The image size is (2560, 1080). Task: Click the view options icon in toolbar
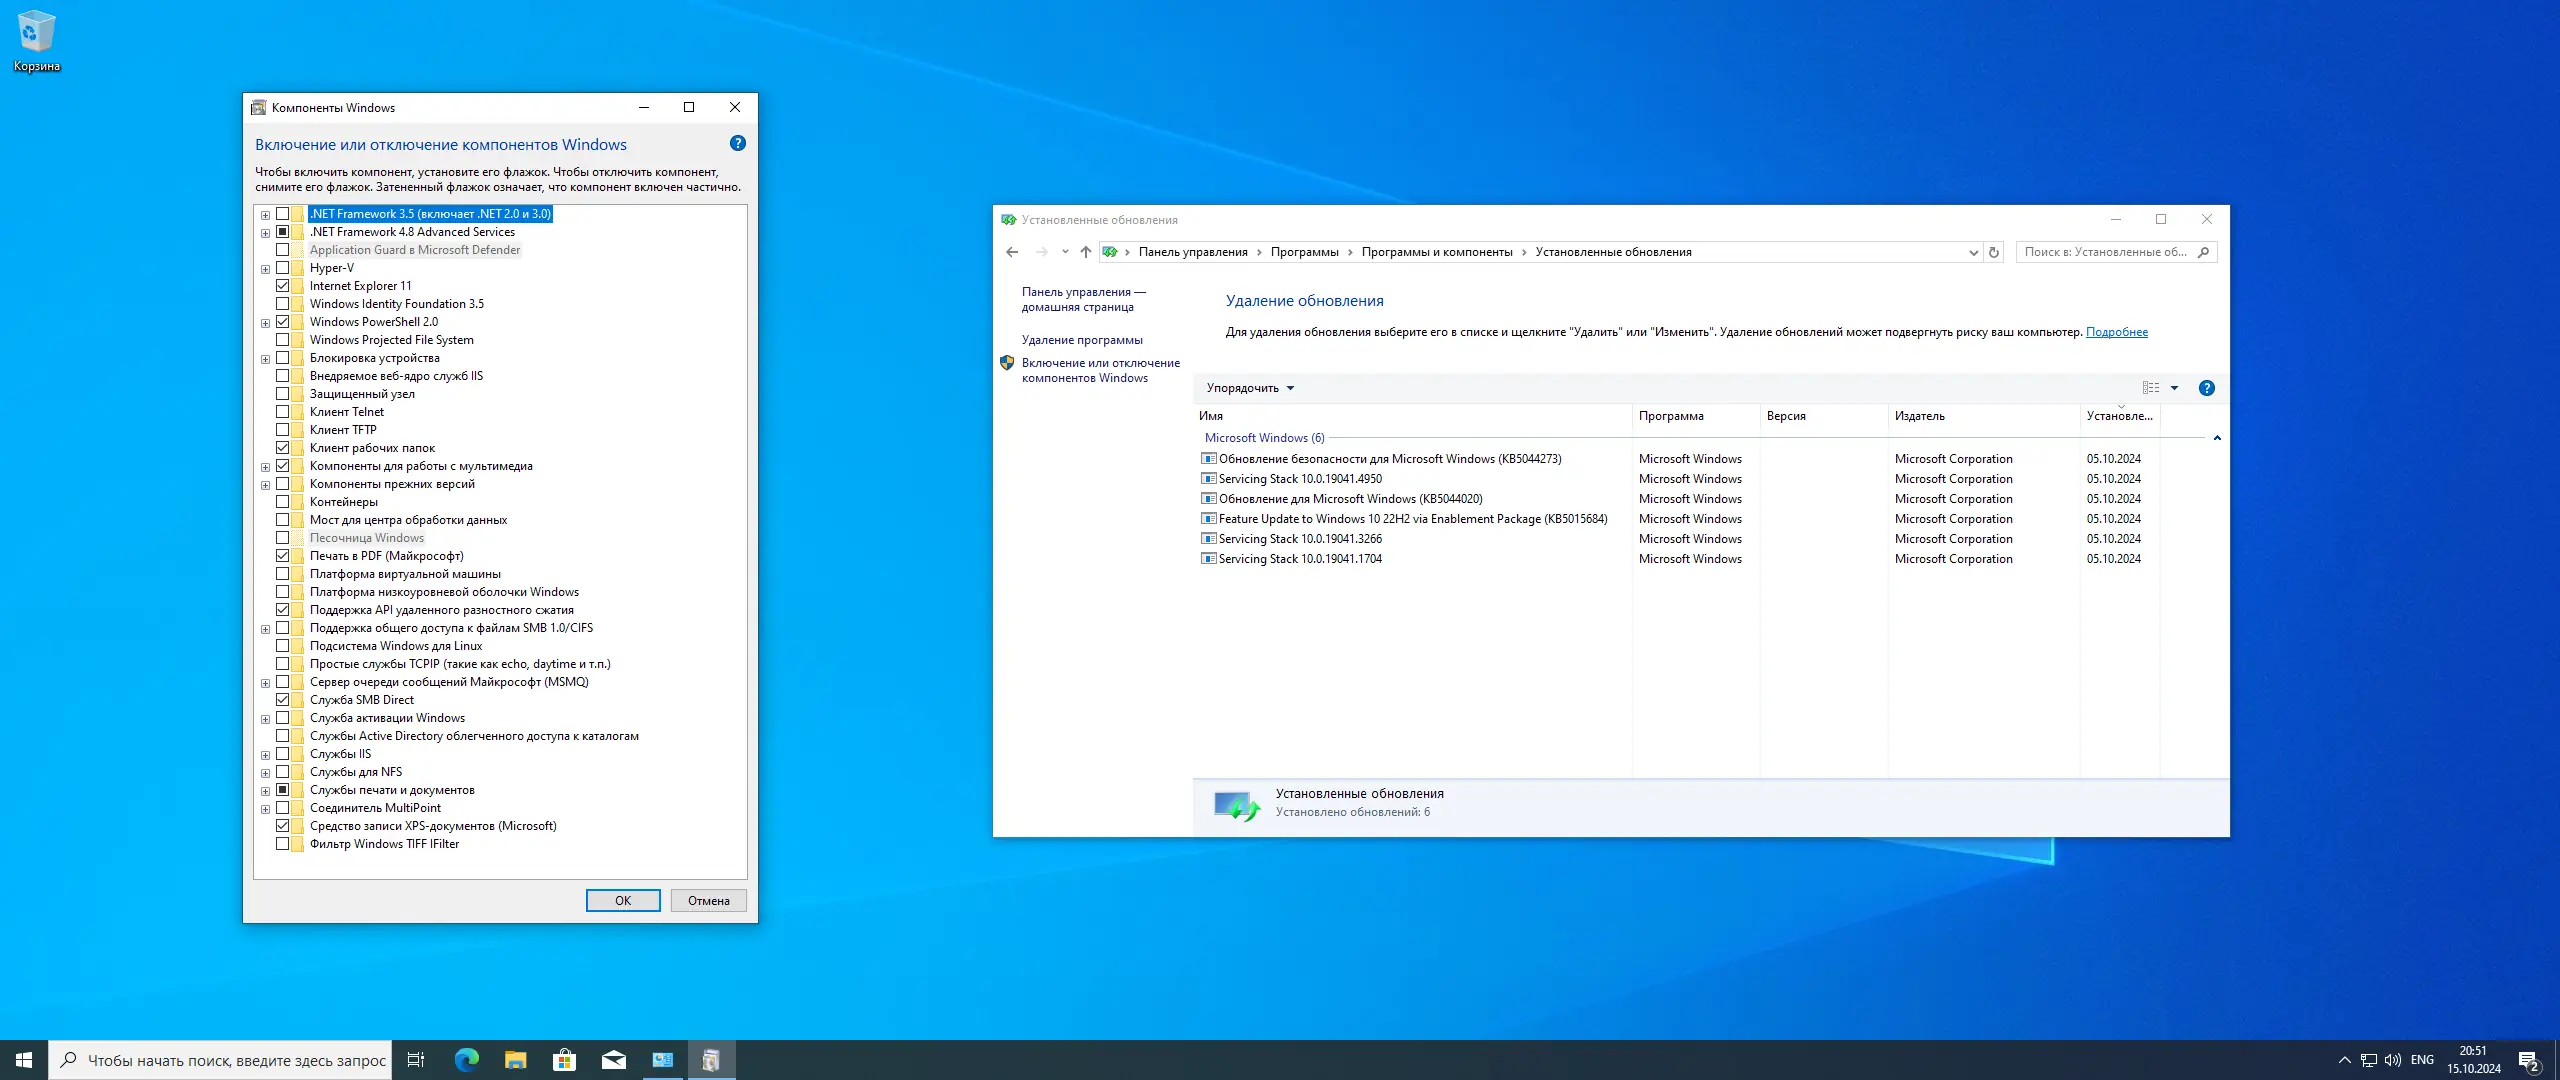pyautogui.click(x=2151, y=388)
